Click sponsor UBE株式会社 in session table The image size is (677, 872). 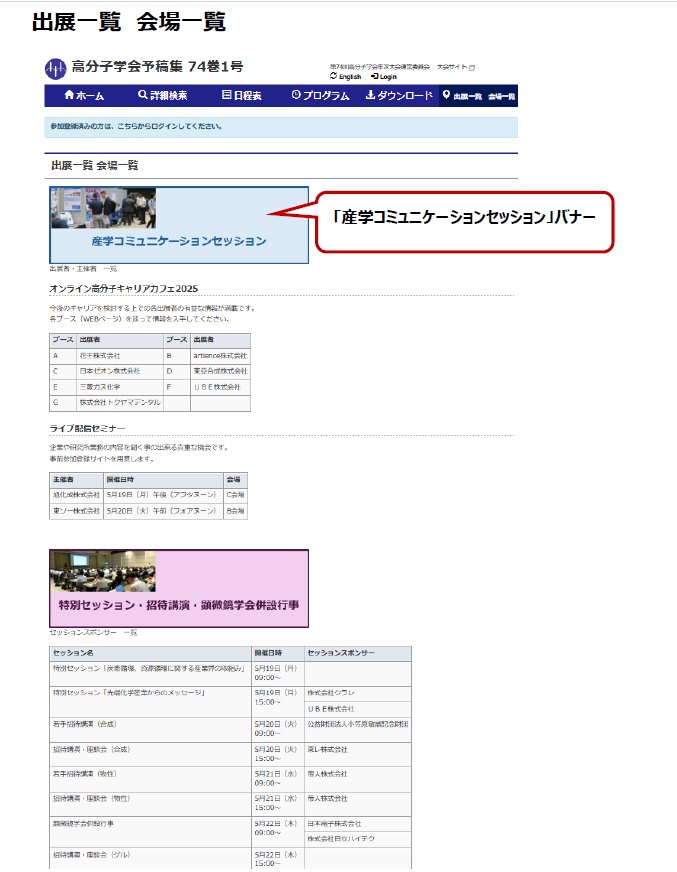331,709
